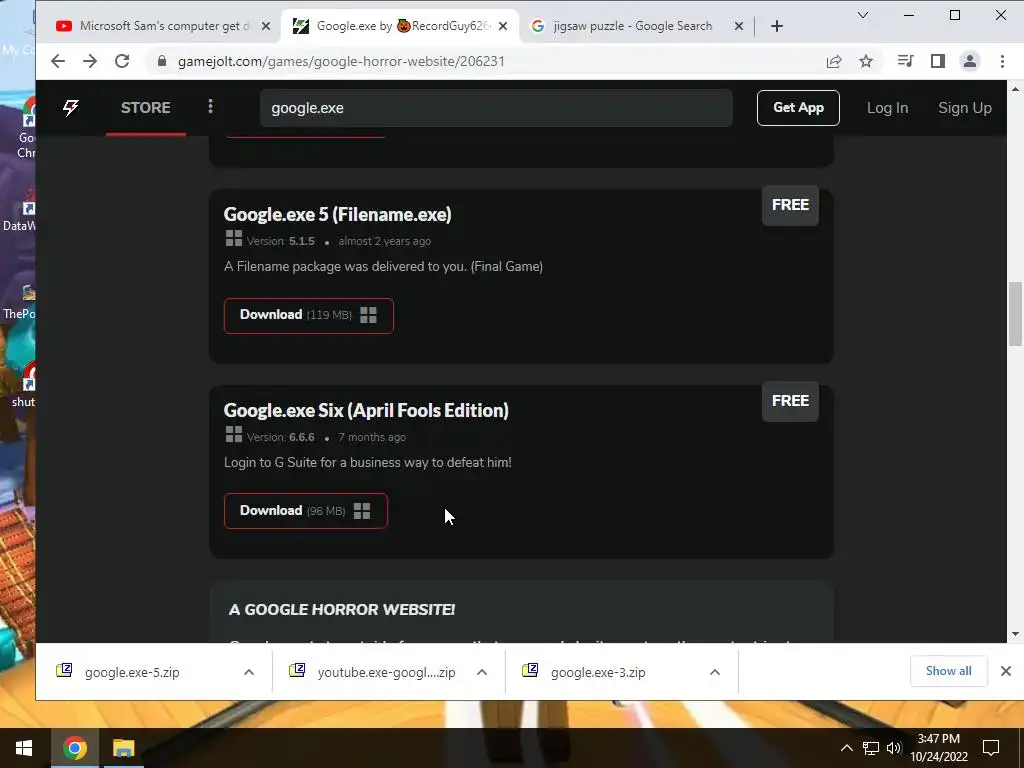The height and width of the screenshot is (768, 1024).
Task: Click Chrome icon in taskbar
Action: click(74, 748)
